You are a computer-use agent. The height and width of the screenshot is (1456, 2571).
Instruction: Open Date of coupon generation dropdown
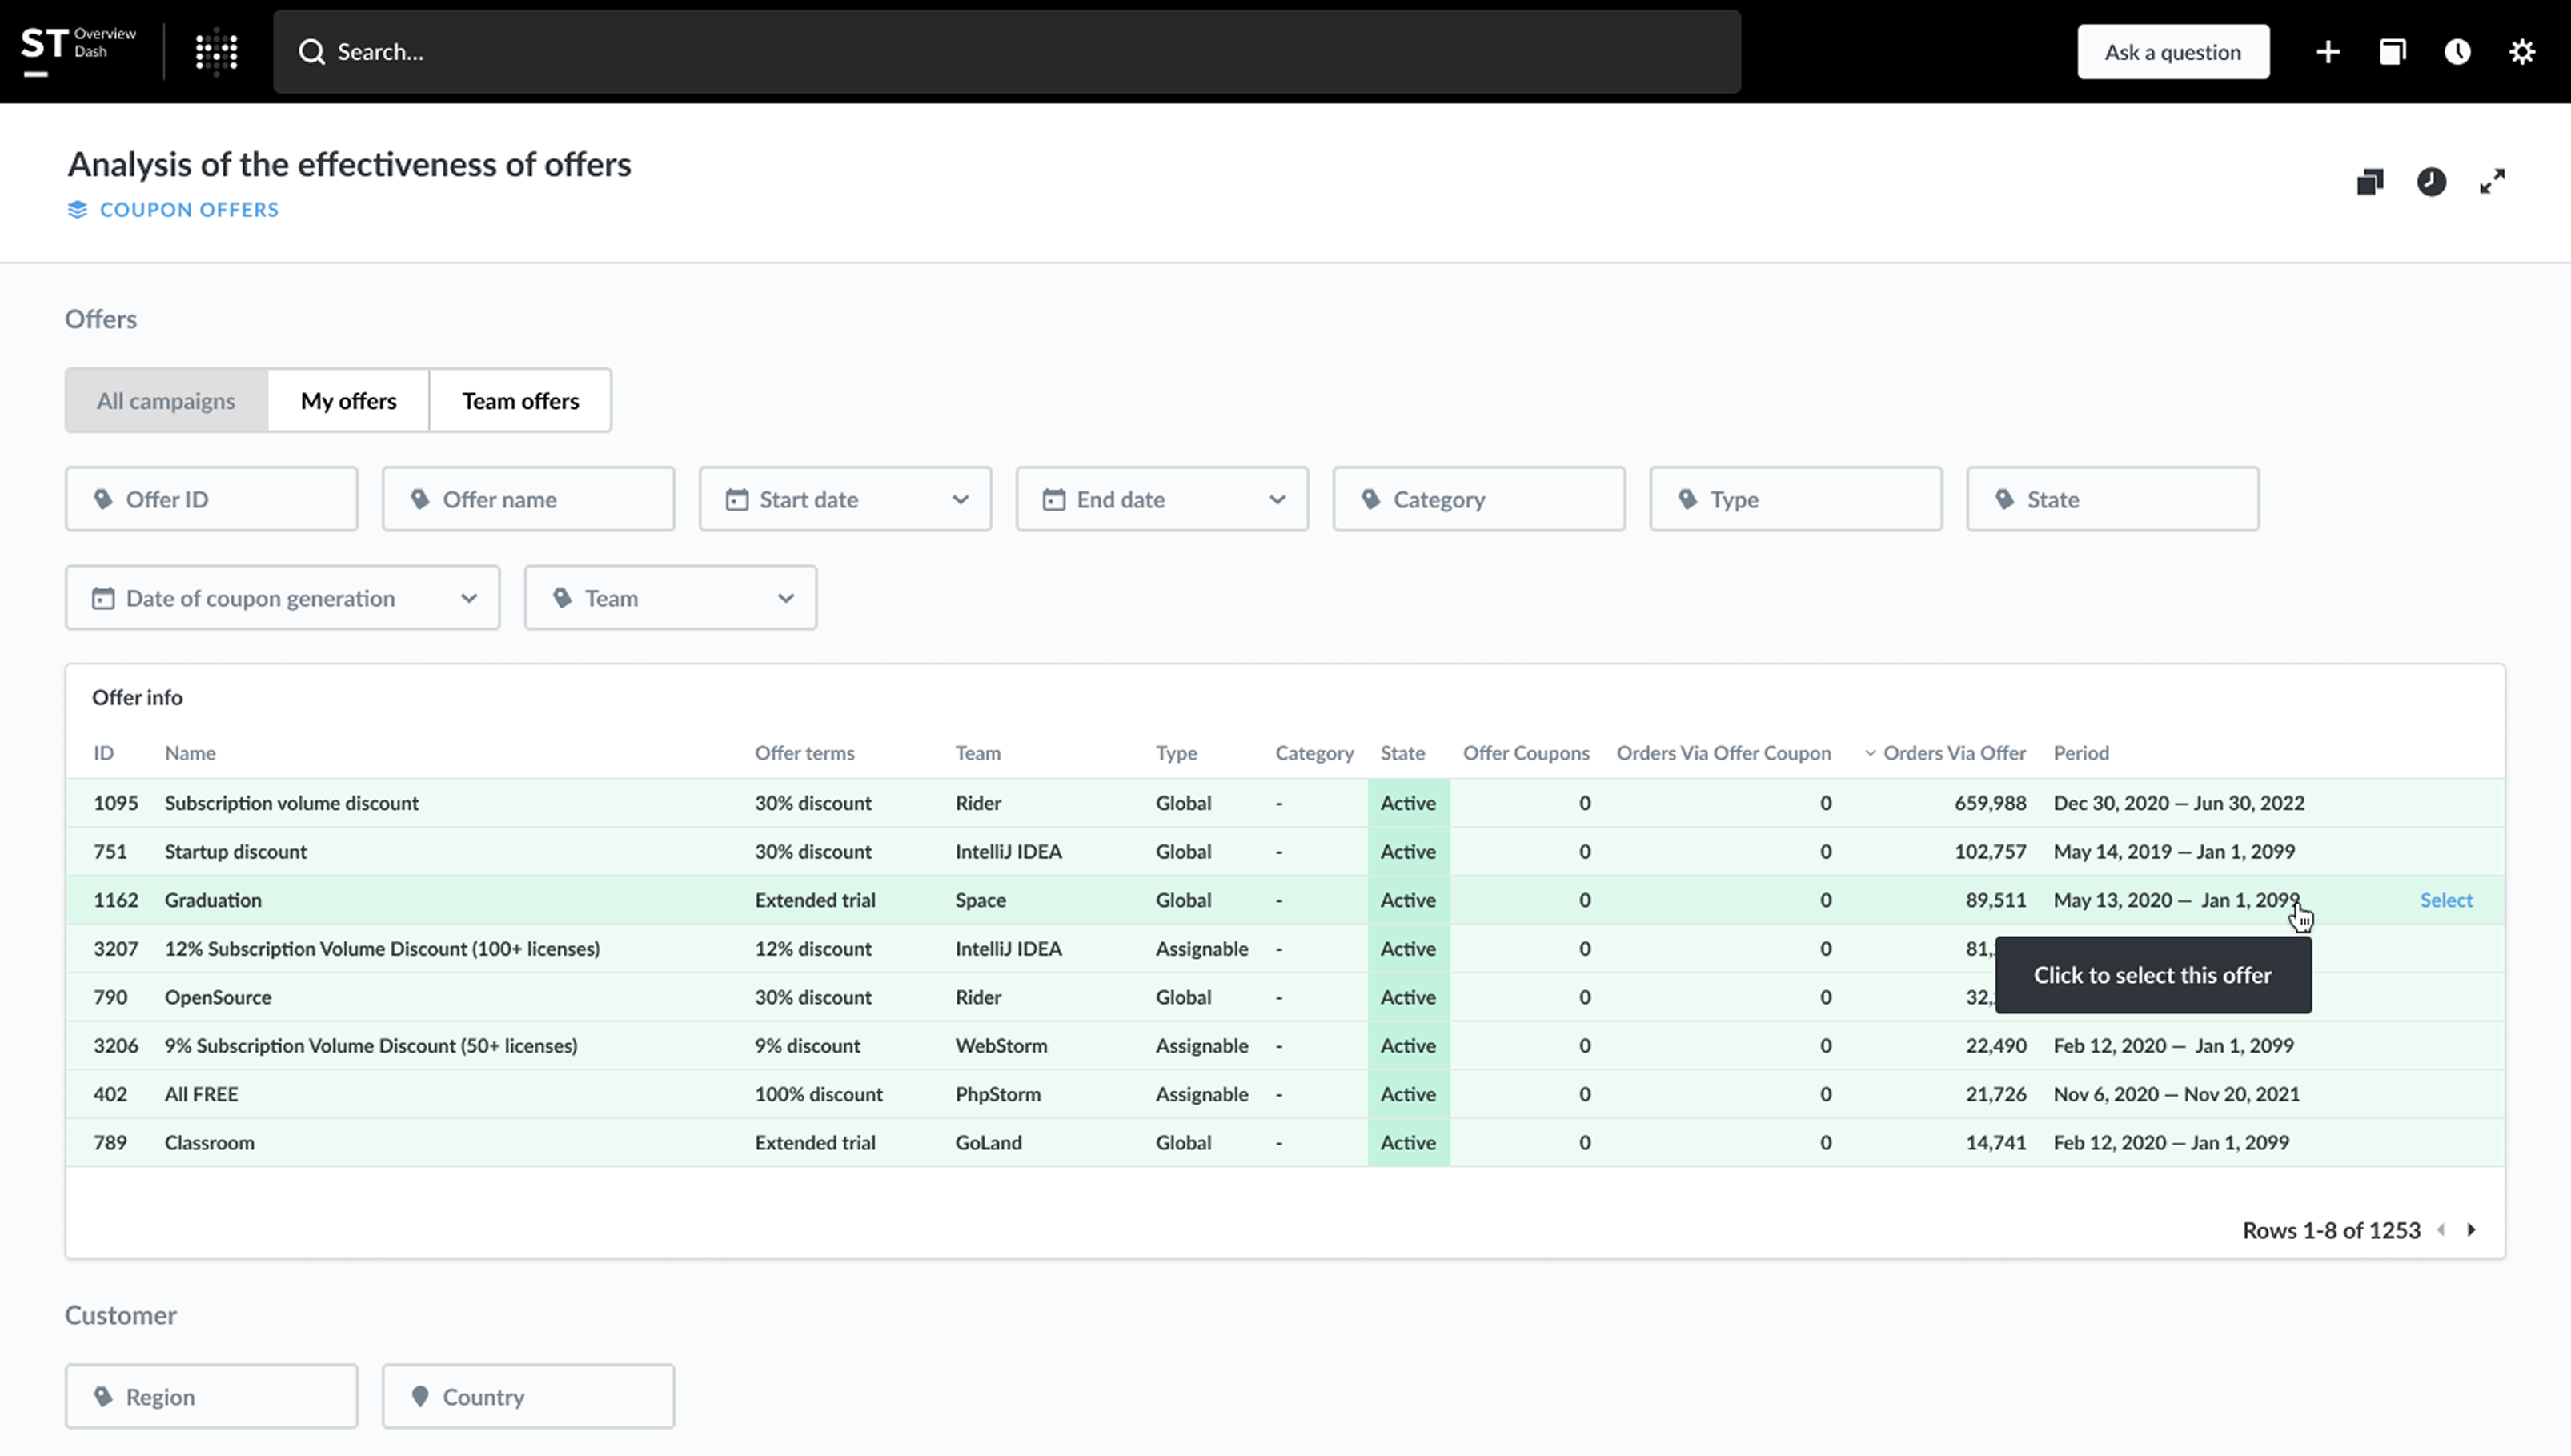(283, 598)
